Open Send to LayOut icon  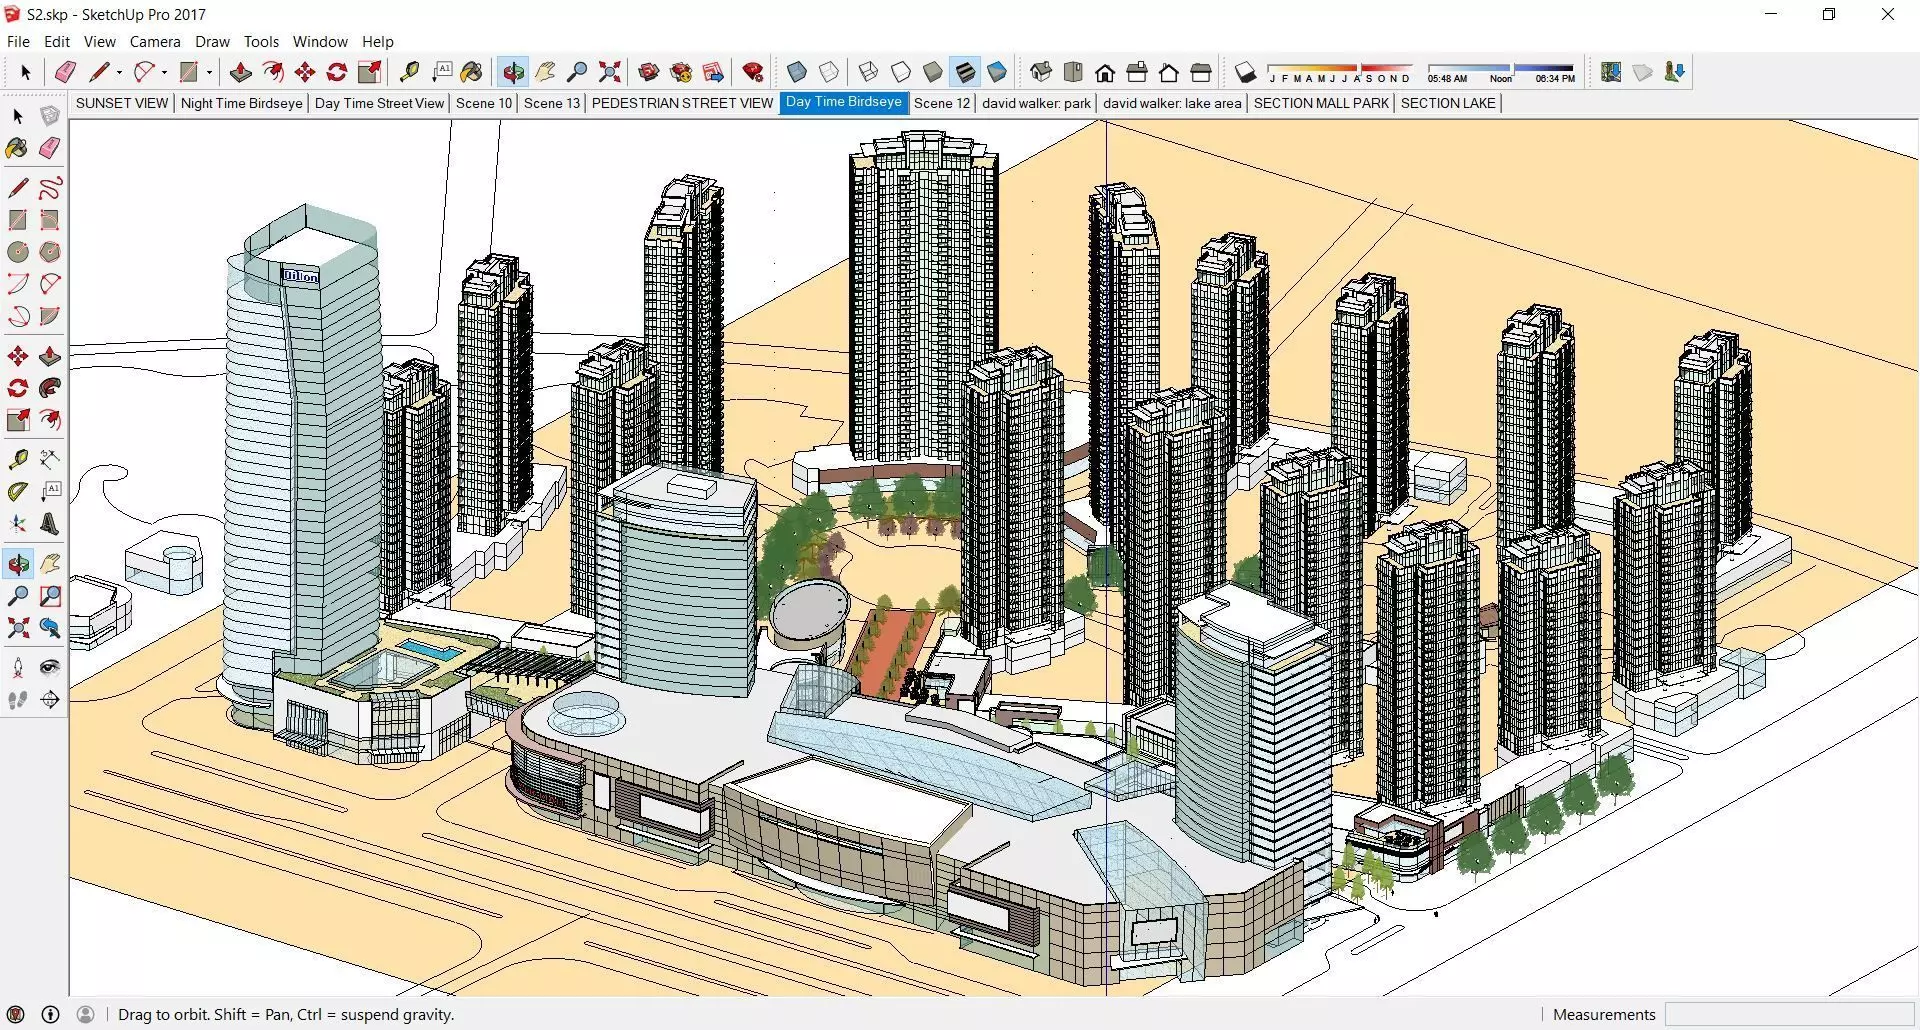click(713, 72)
